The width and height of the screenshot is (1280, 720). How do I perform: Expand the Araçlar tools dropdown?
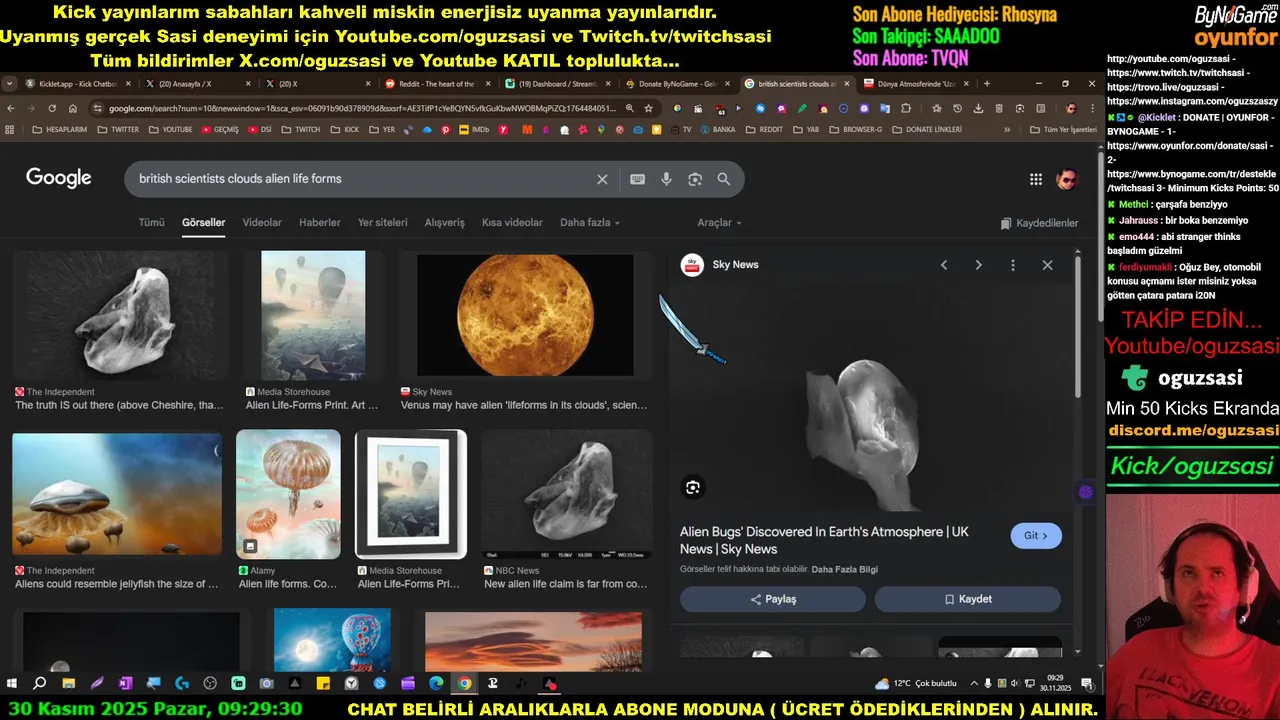coord(719,223)
